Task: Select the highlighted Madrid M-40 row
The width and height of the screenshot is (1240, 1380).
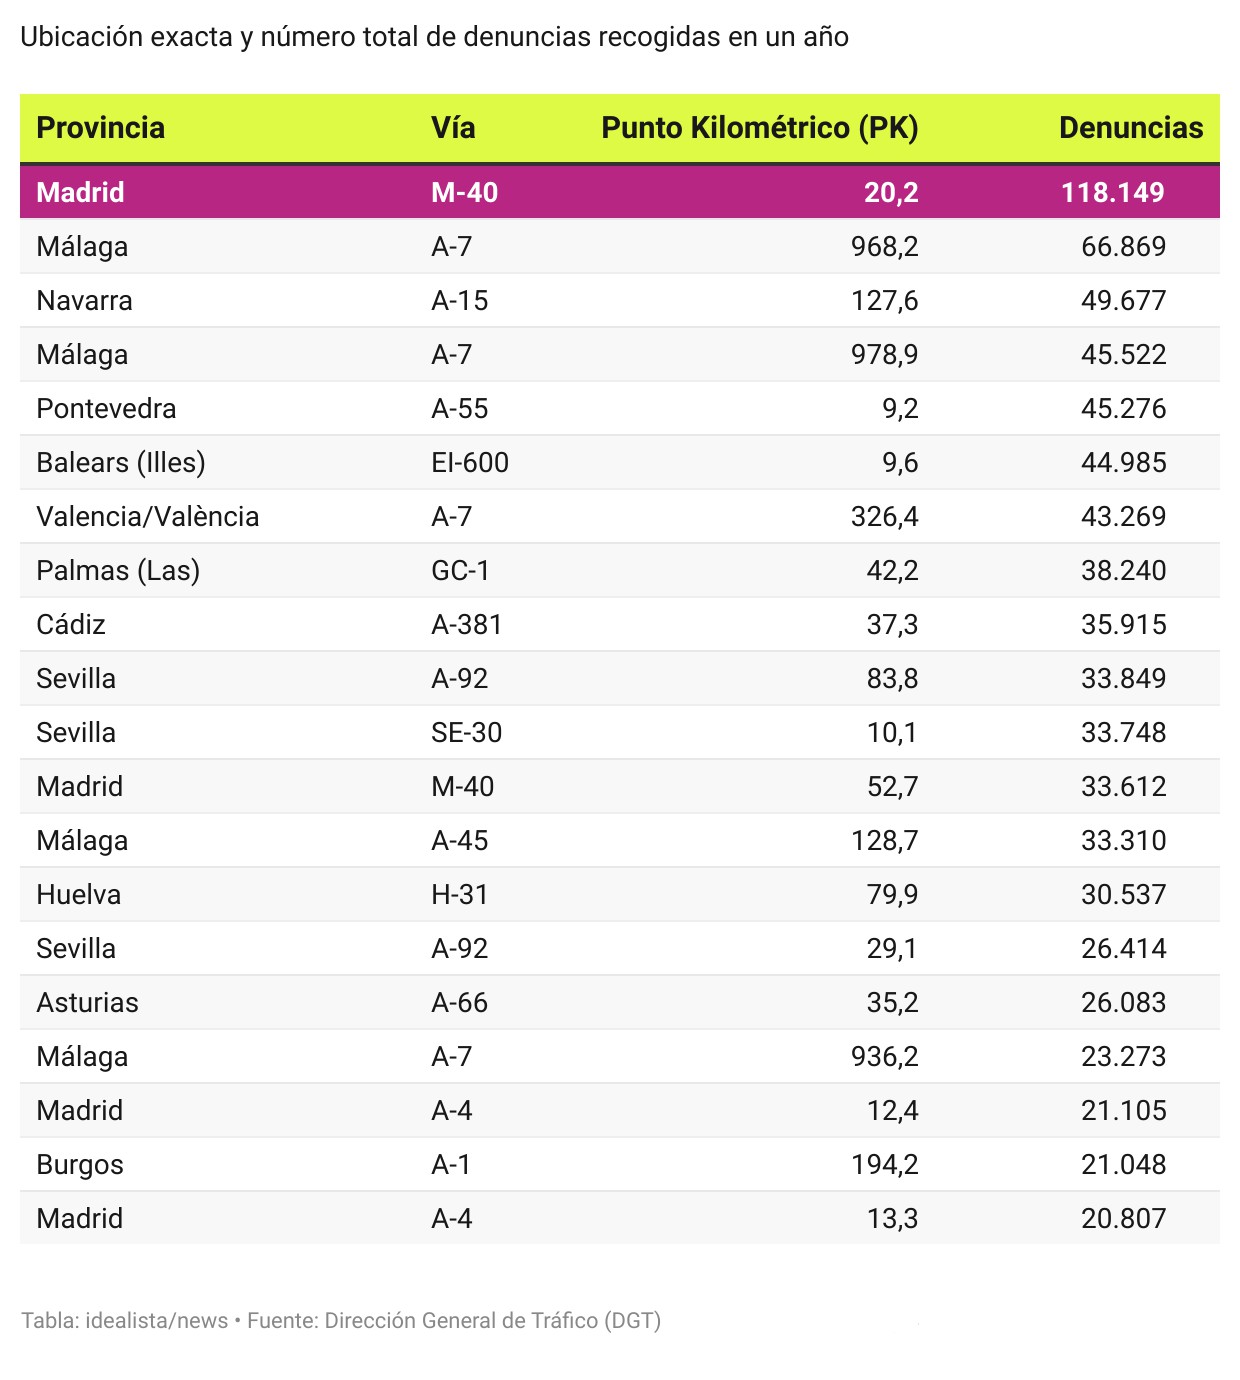Action: click(x=620, y=192)
